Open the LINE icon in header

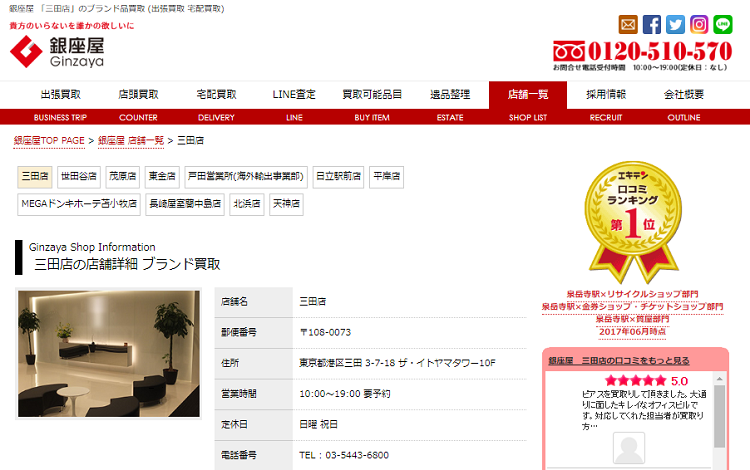723,24
